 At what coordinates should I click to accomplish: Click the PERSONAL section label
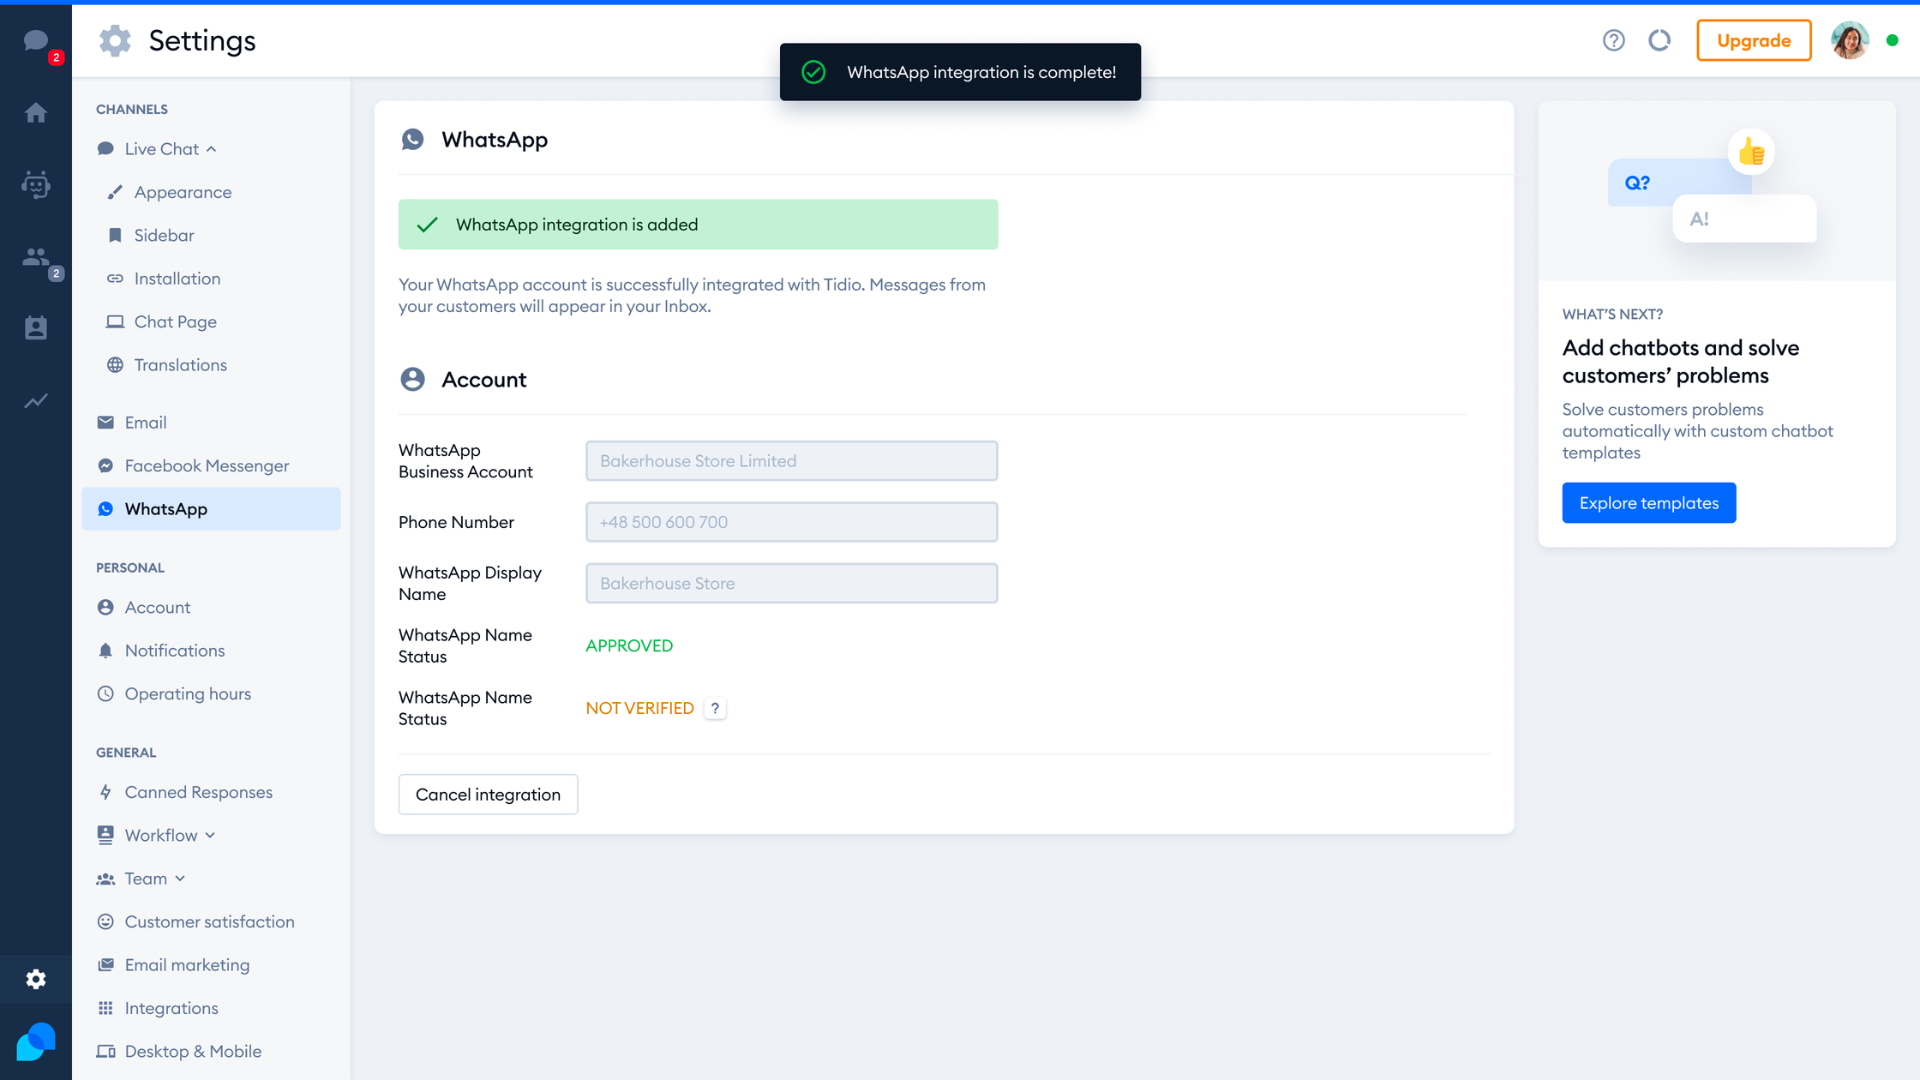click(x=130, y=567)
